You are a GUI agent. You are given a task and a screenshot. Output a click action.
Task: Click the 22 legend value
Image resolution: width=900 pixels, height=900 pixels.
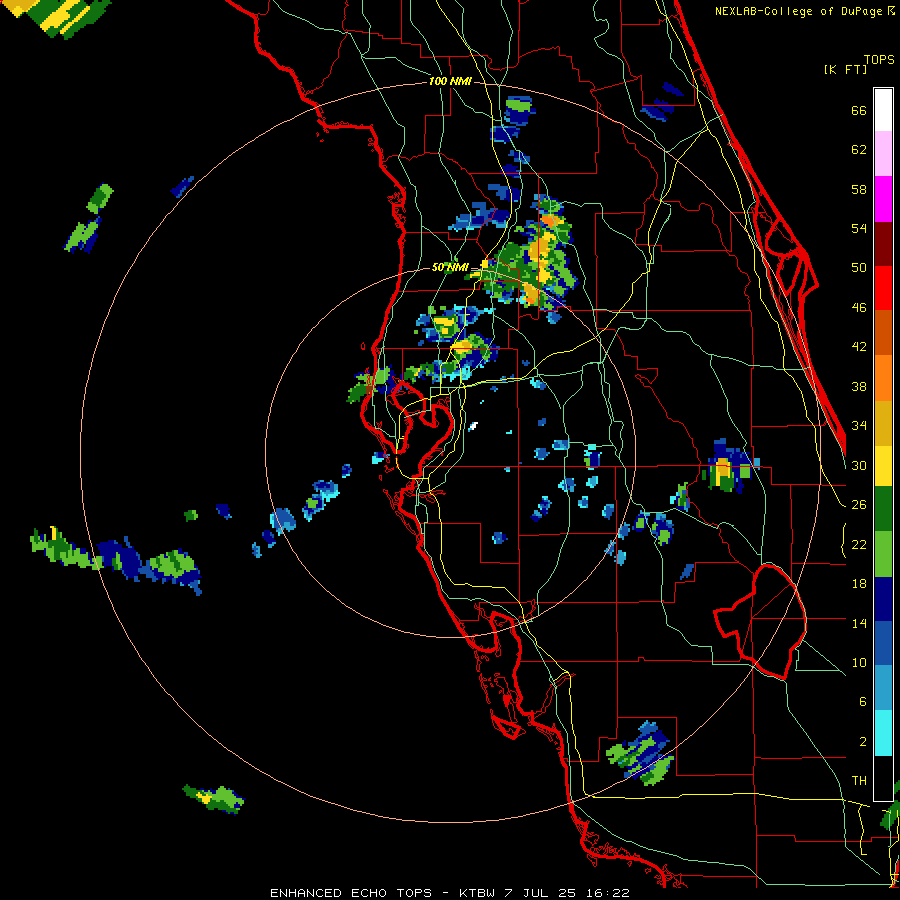[859, 544]
